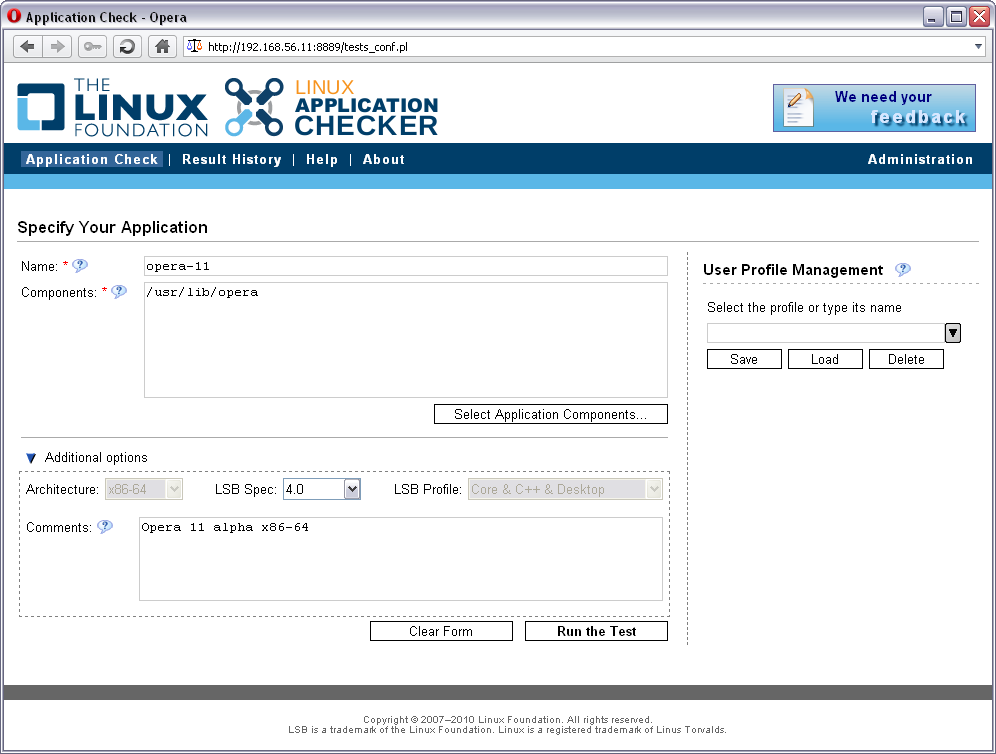The height and width of the screenshot is (754, 996).
Task: Open the Architecture x86-64 dropdown
Action: [x=144, y=489]
